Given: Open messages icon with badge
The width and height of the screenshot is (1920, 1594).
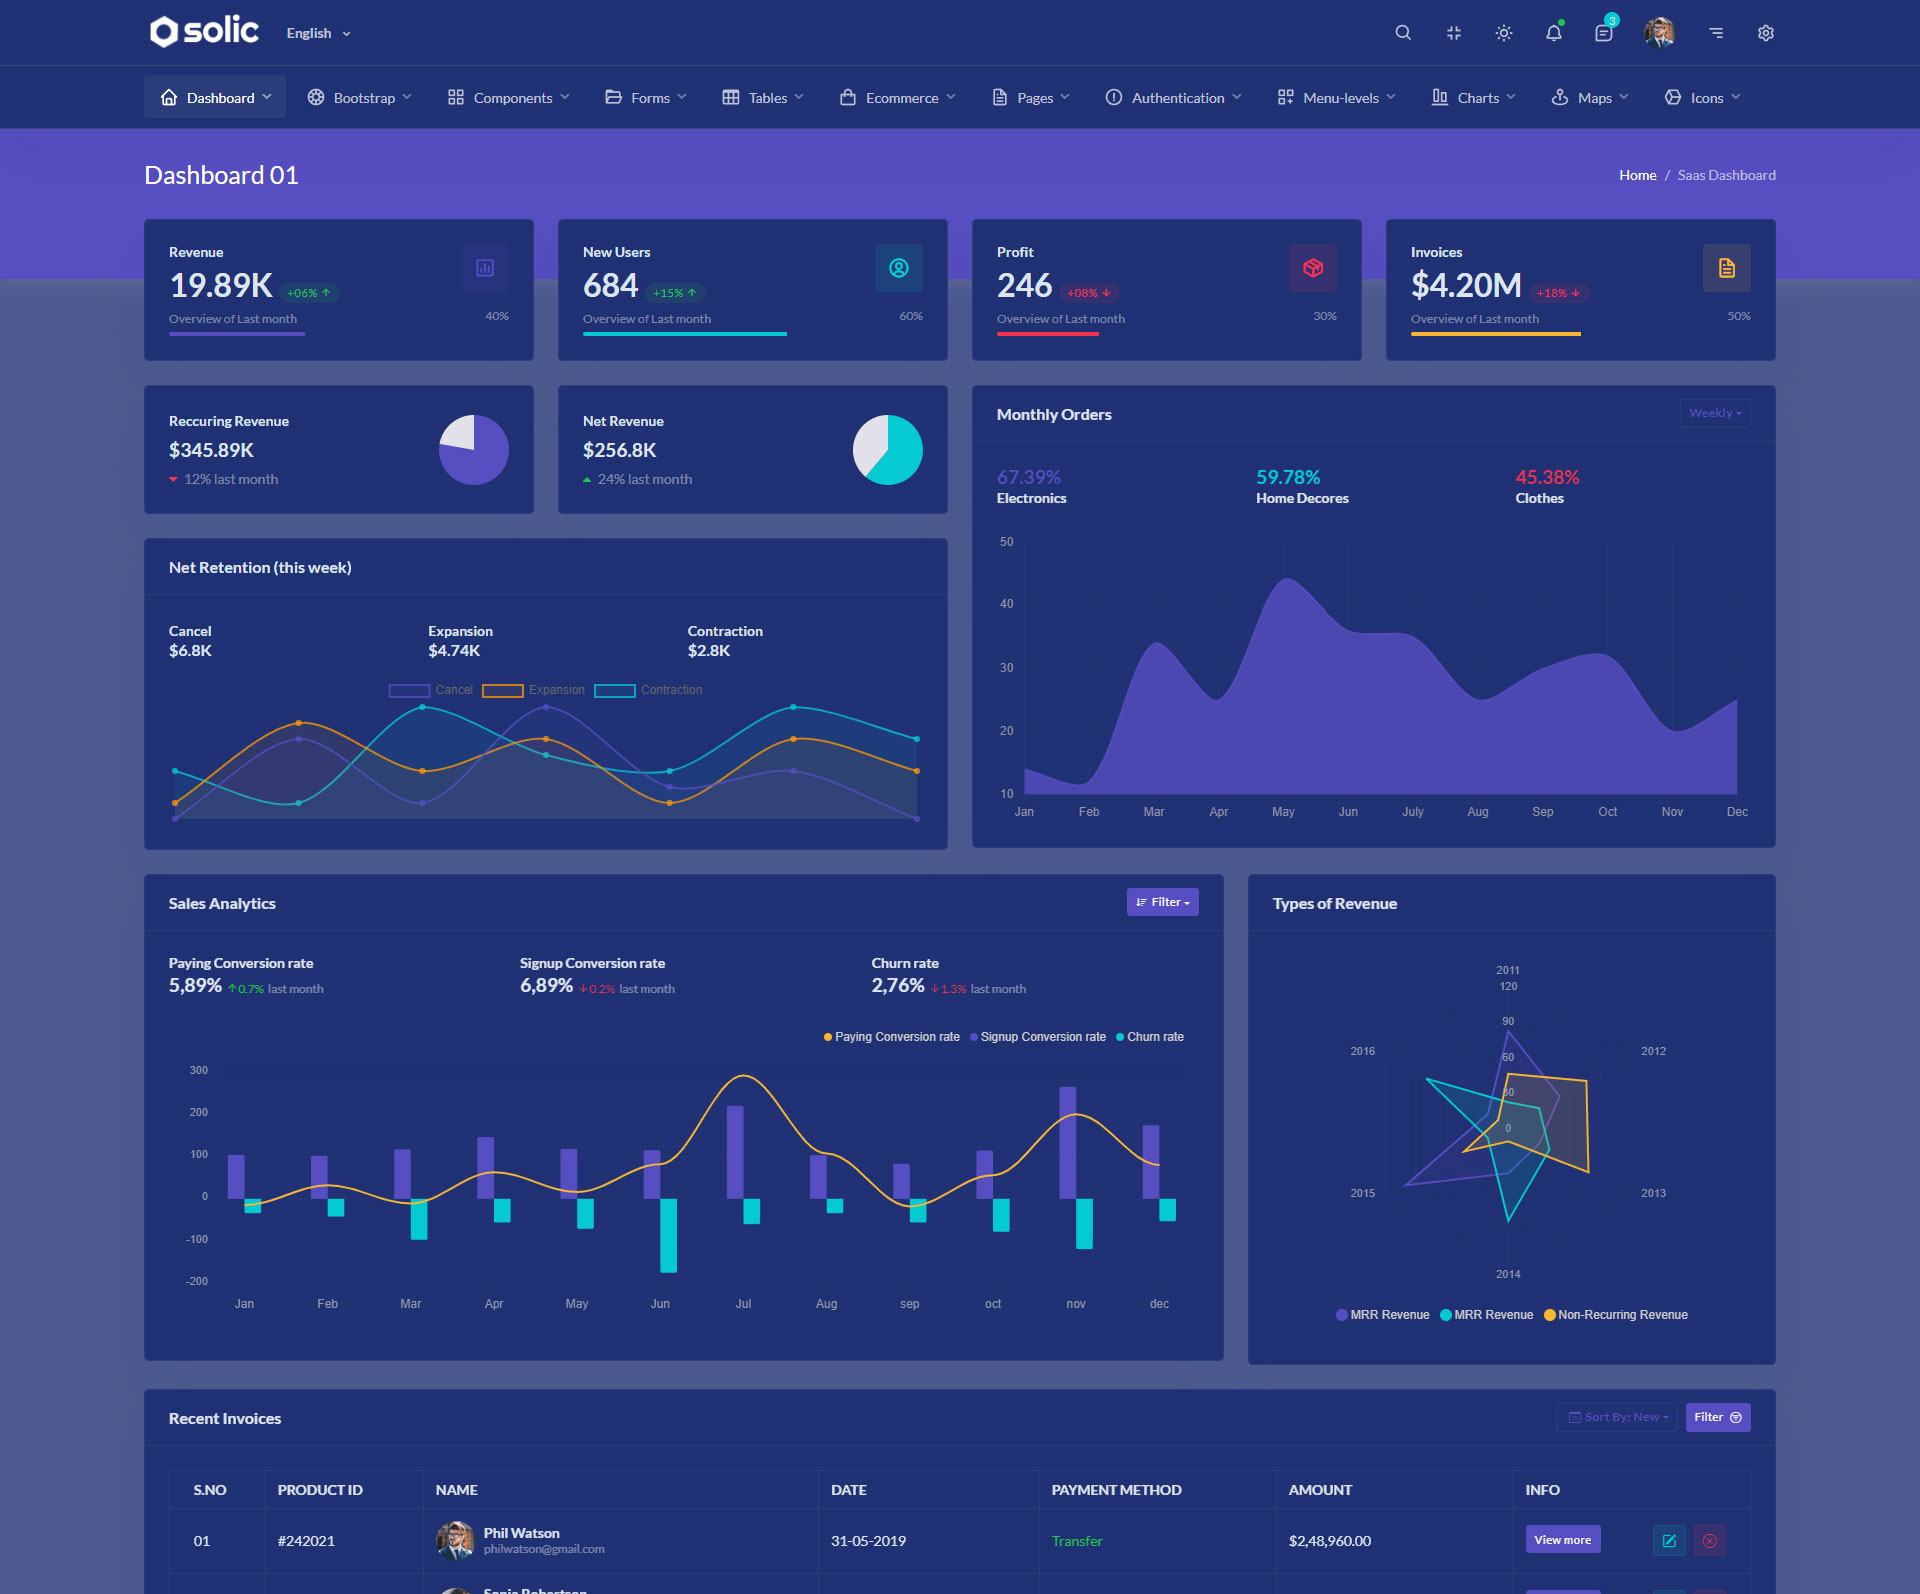Looking at the screenshot, I should (x=1604, y=33).
